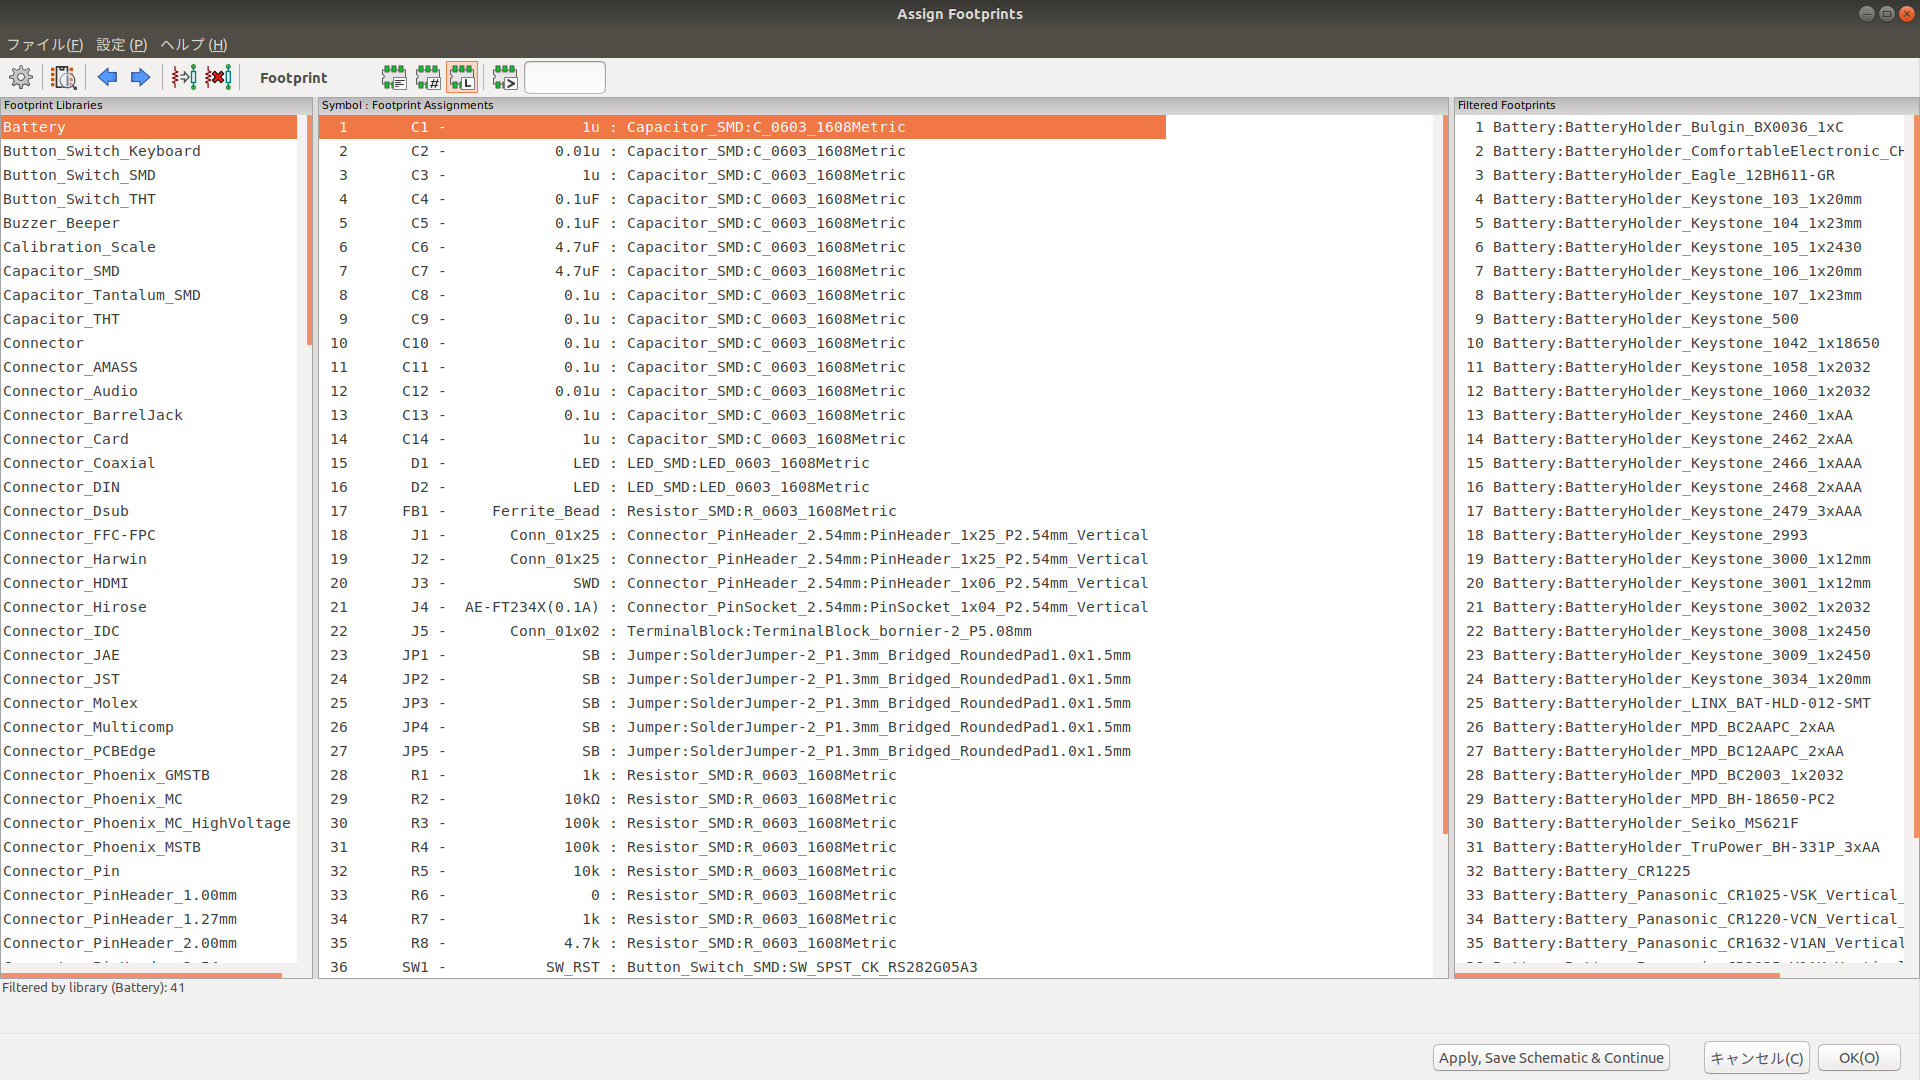Select C2 0.01u symbol row
This screenshot has height=1080, width=1920.
(x=742, y=151)
